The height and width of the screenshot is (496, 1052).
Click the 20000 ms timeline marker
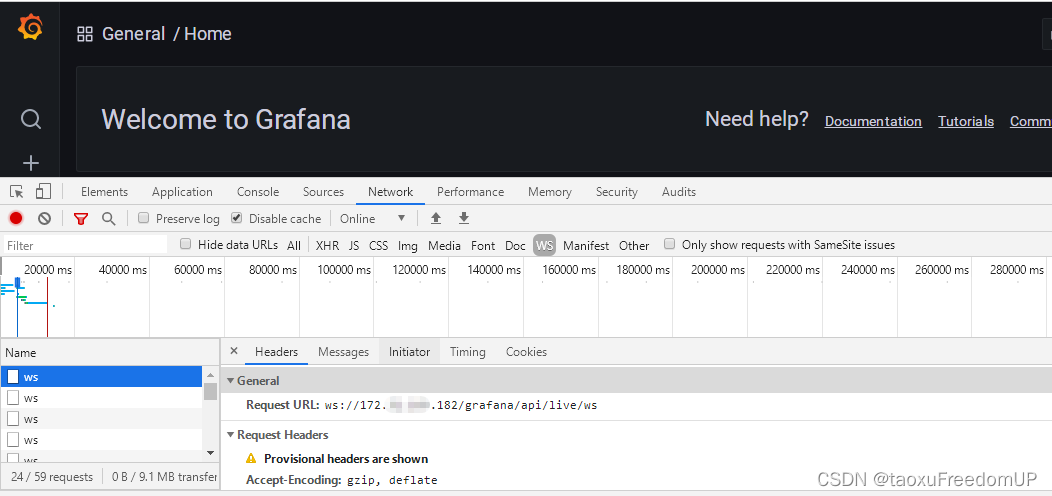(x=47, y=270)
